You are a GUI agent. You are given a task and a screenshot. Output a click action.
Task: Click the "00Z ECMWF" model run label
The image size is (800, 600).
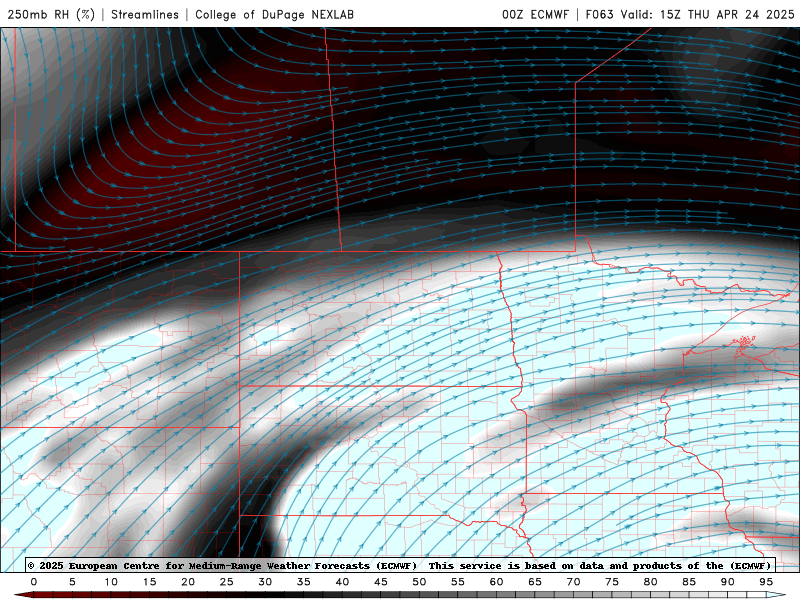click(535, 14)
